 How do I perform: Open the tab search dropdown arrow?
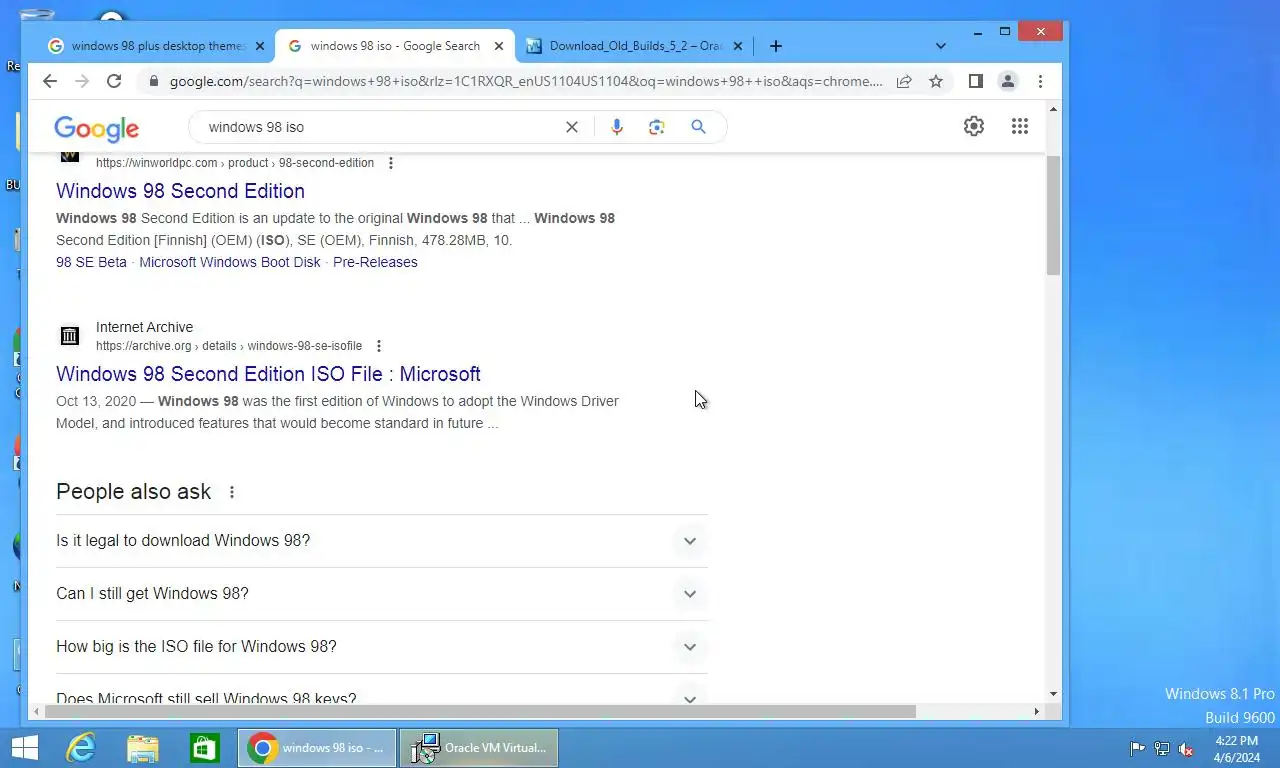click(940, 46)
